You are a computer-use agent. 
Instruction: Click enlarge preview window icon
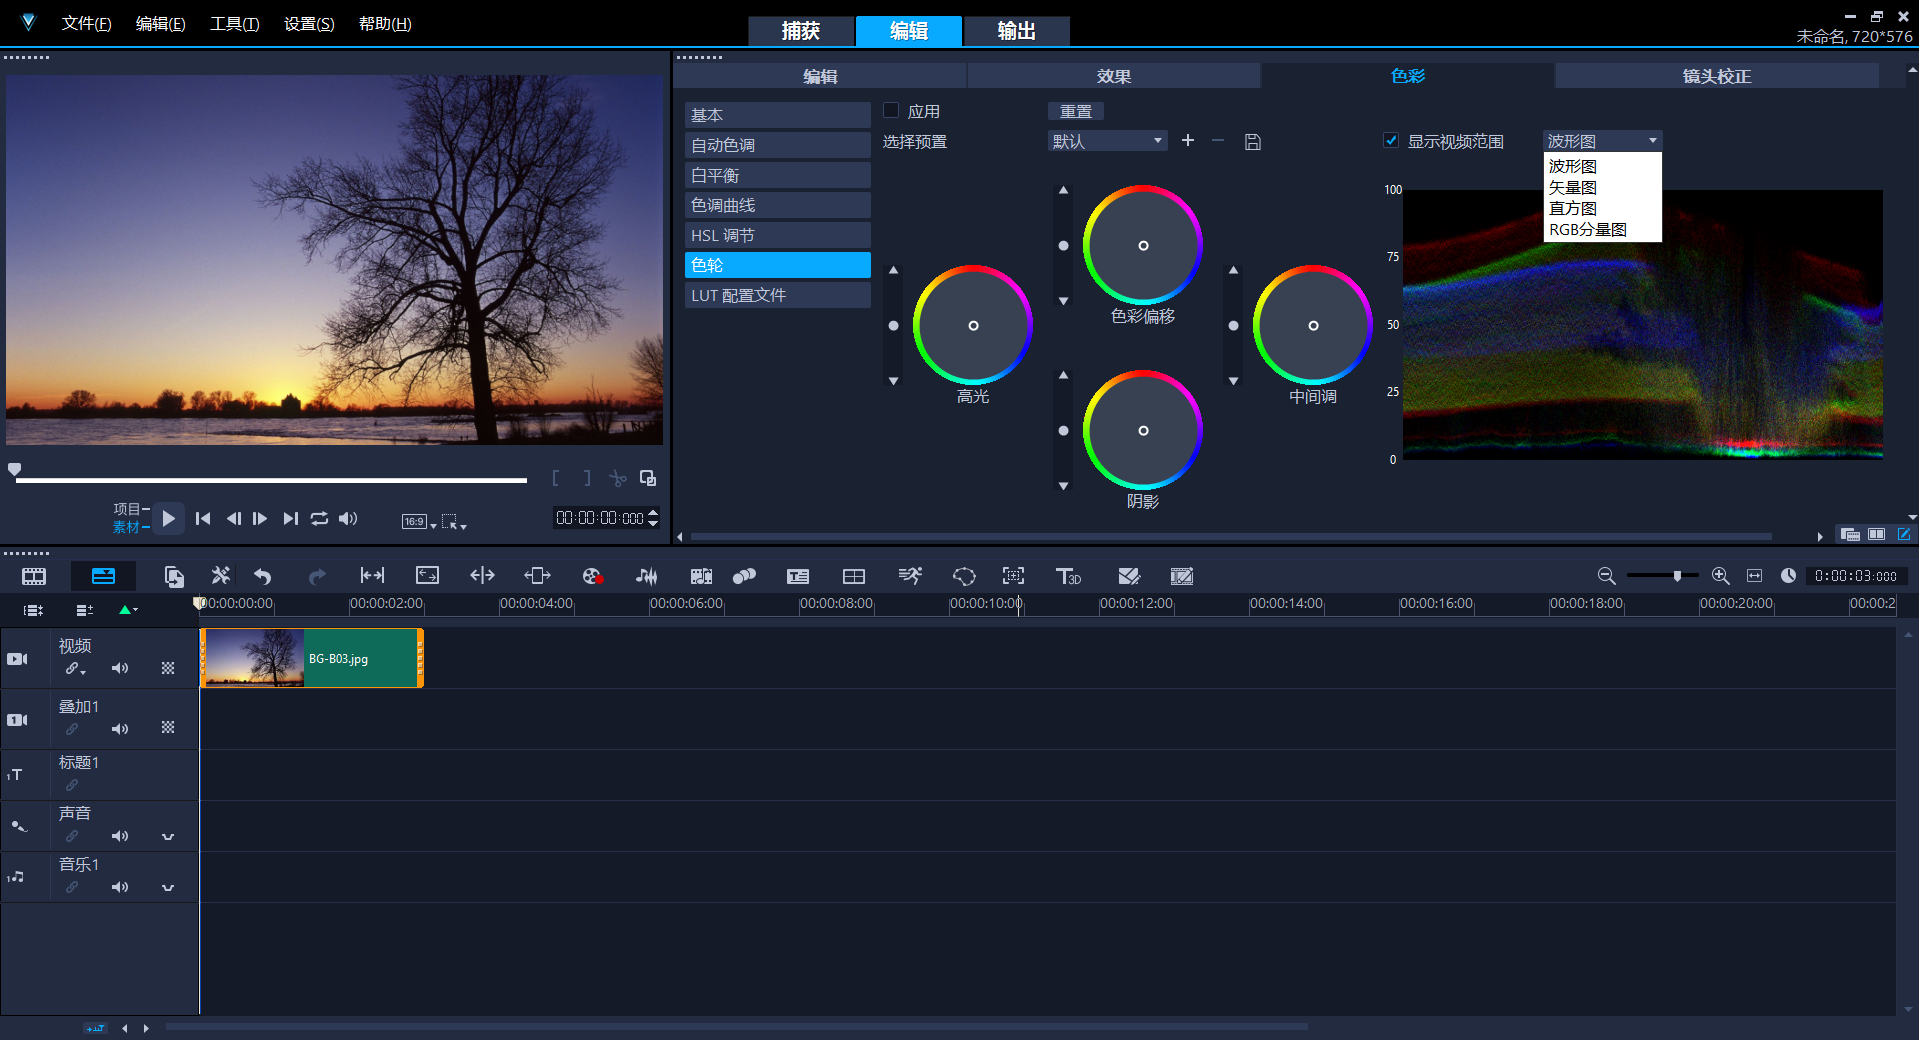(x=648, y=478)
